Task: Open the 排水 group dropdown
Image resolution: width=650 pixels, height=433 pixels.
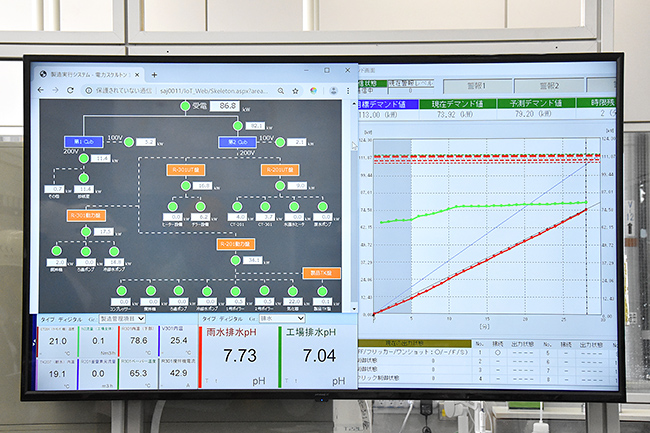Action: [273, 318]
